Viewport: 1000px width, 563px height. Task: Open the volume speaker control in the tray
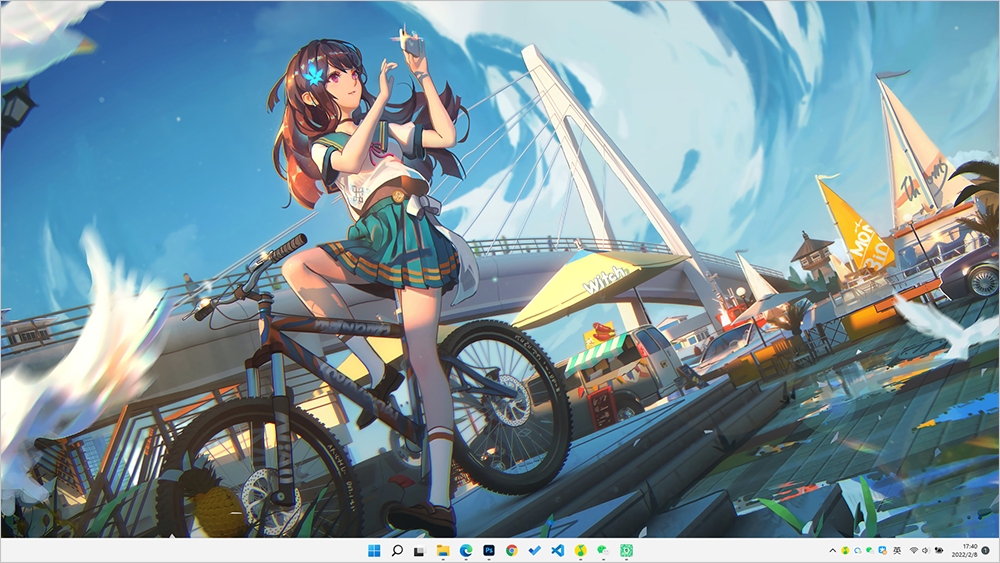(x=925, y=550)
